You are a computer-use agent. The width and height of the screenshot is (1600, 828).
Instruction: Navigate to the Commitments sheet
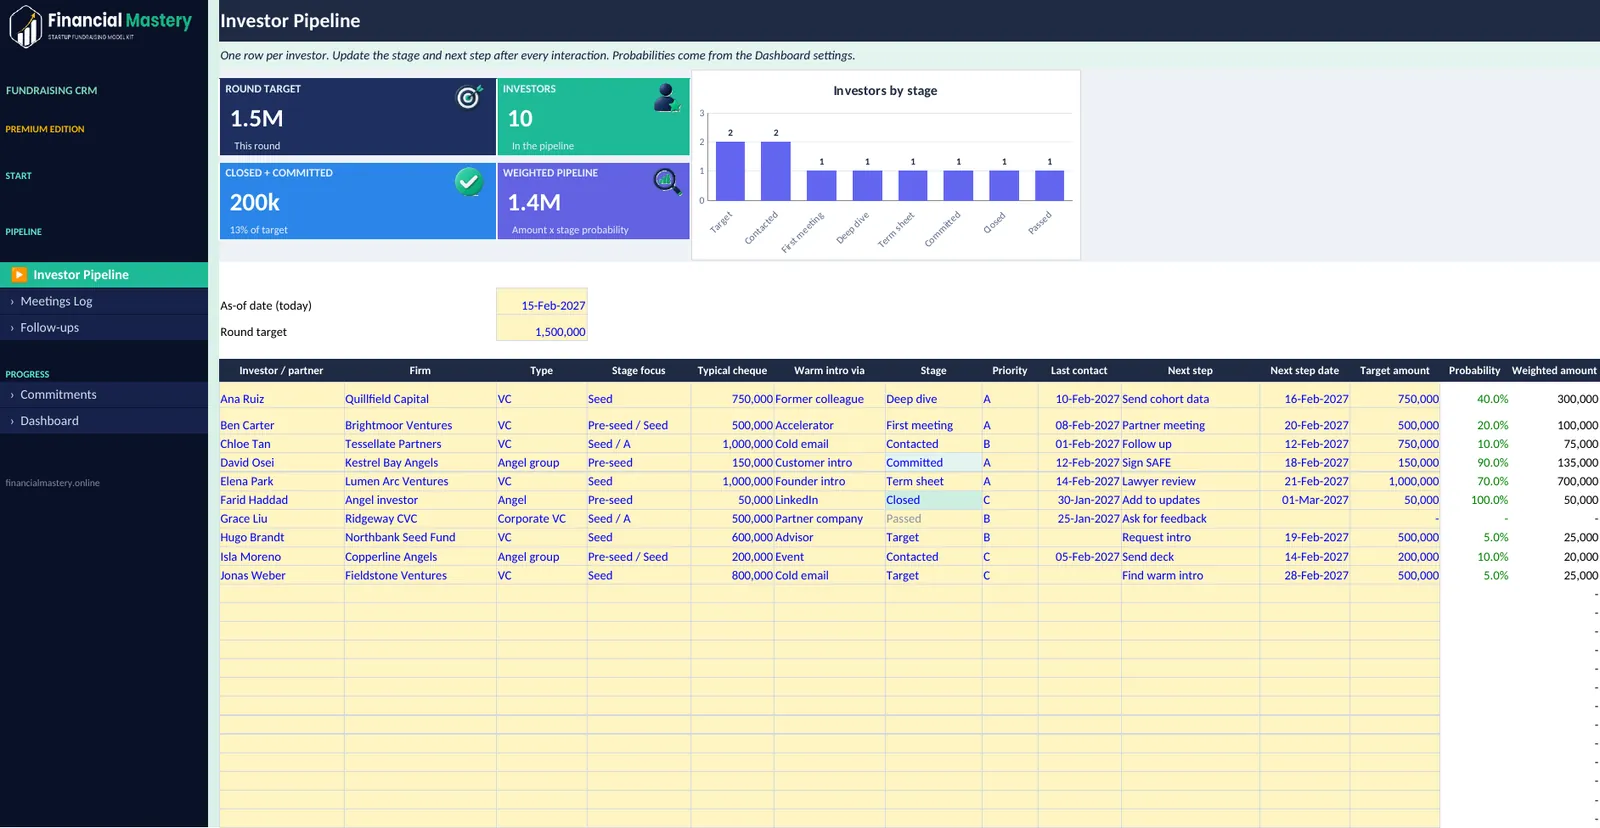[104, 394]
